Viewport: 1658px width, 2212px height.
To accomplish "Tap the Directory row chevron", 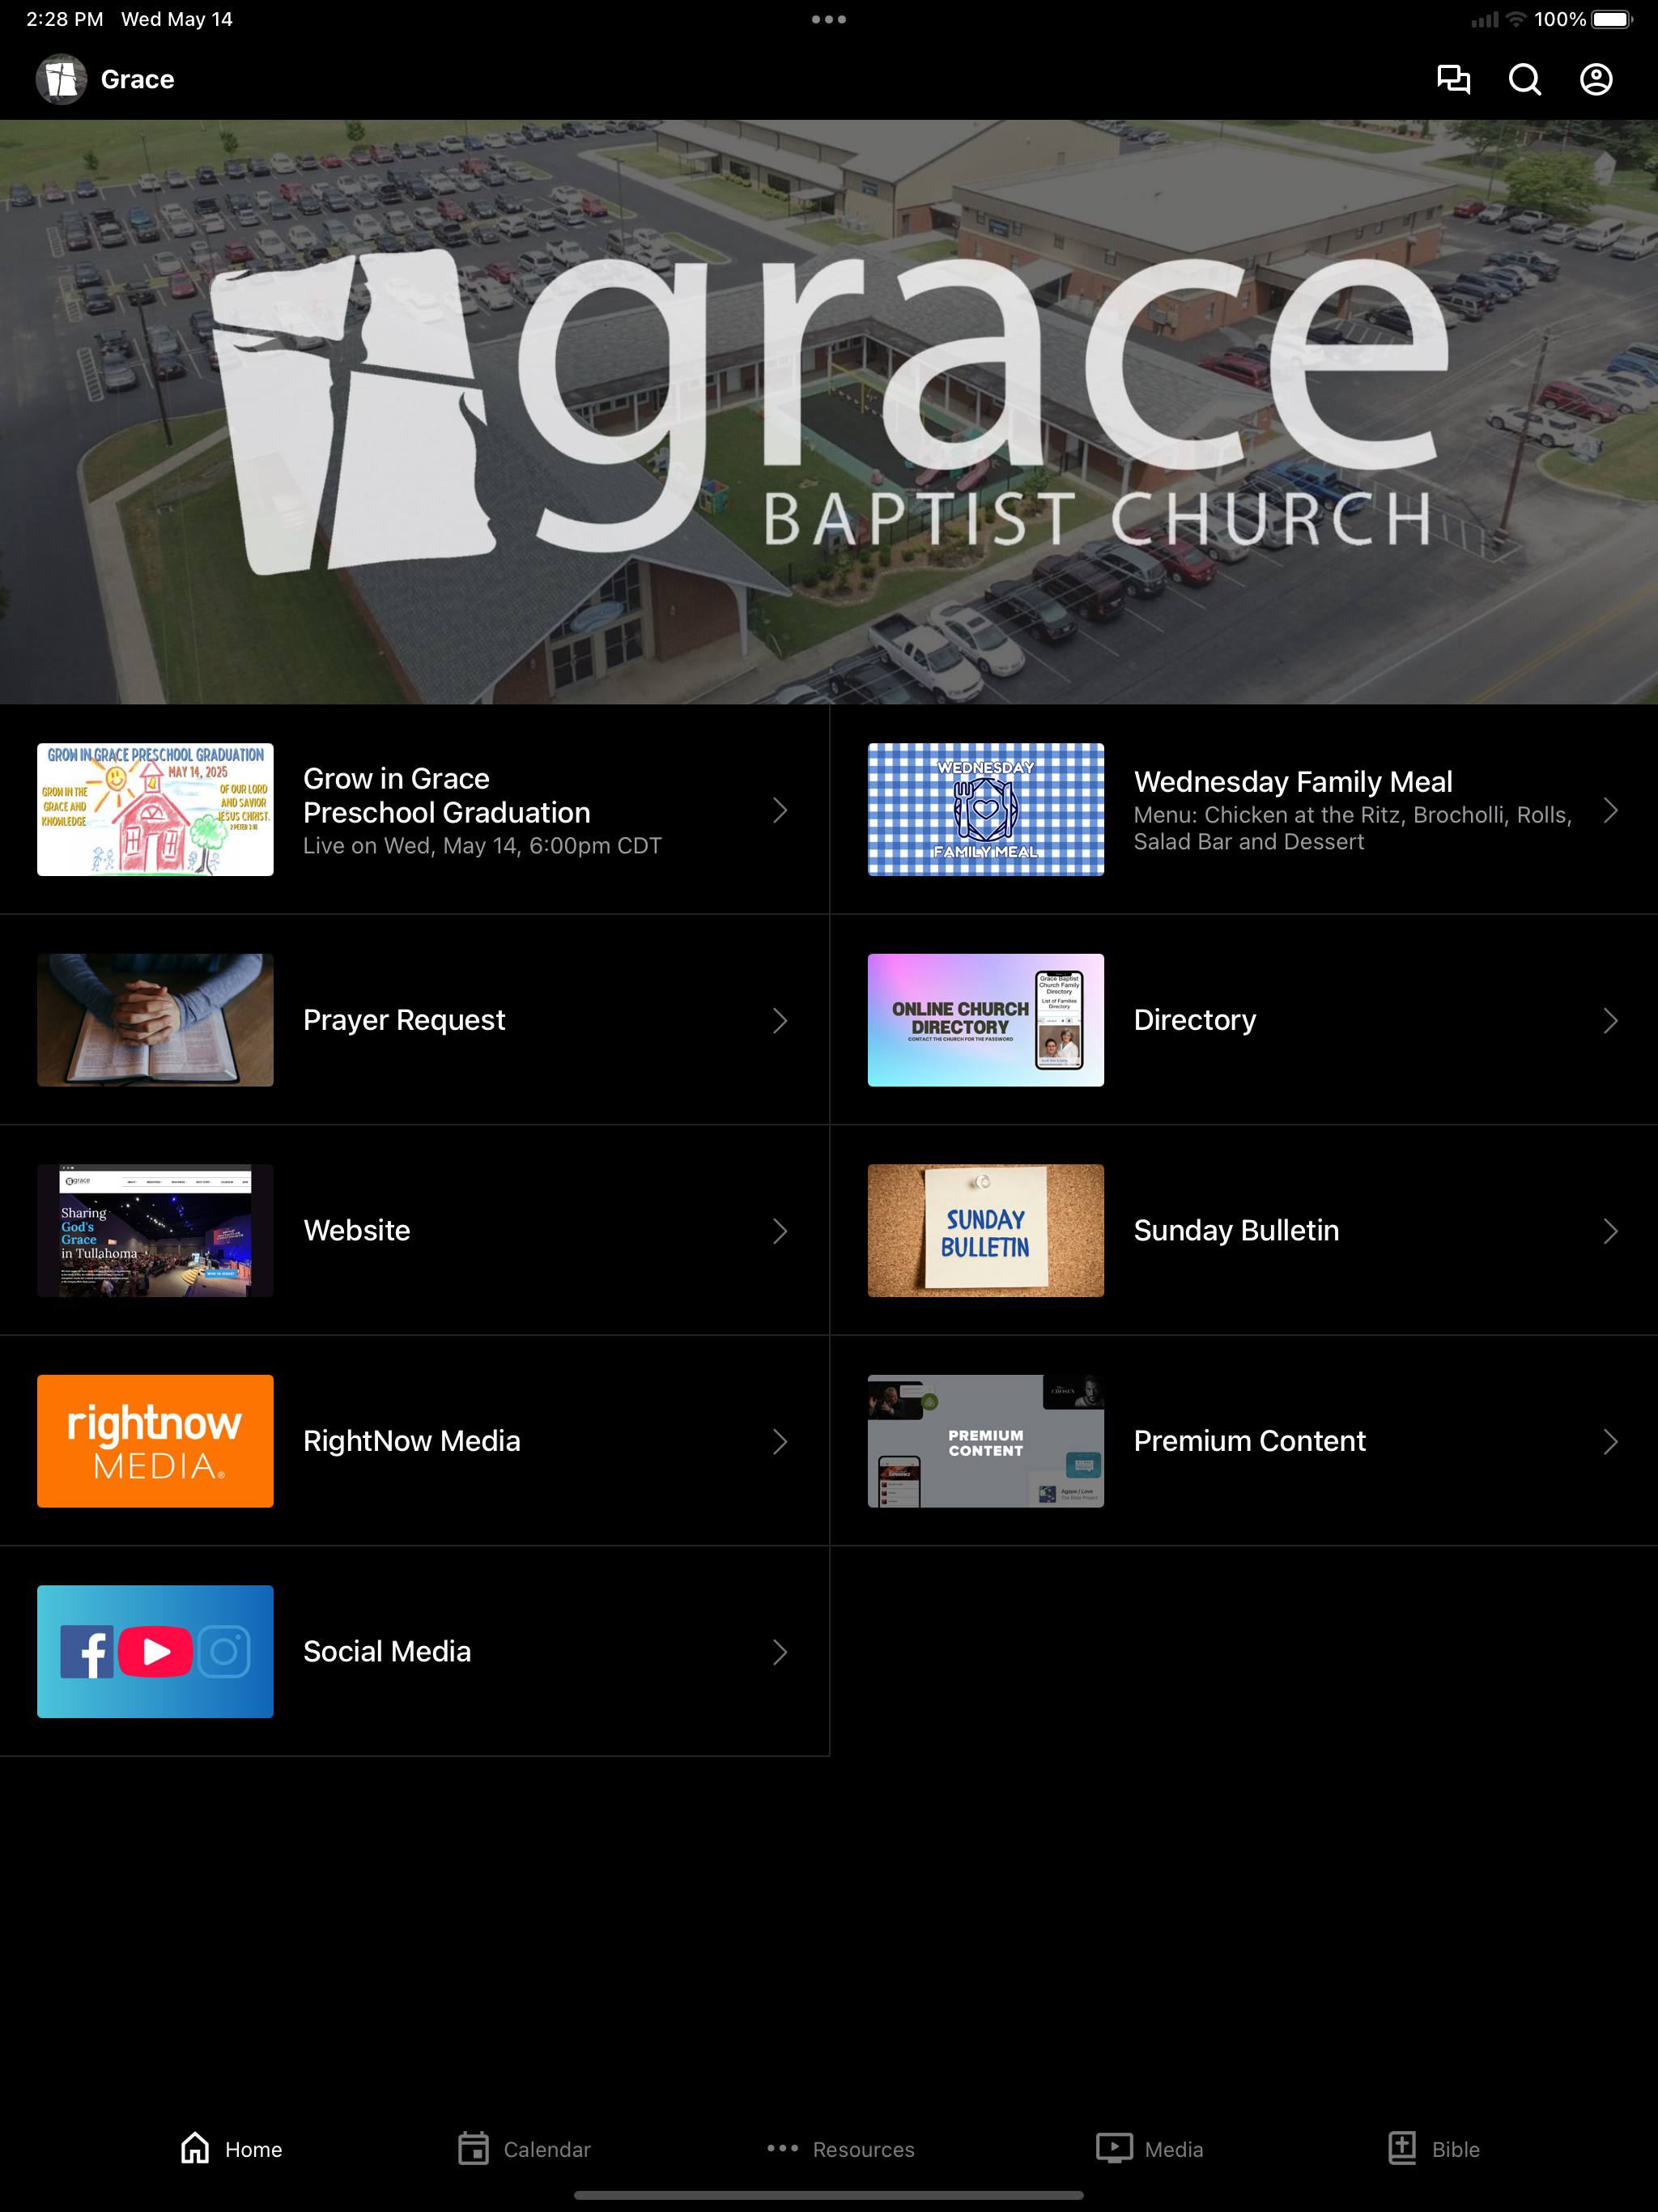I will pyautogui.click(x=1610, y=1021).
